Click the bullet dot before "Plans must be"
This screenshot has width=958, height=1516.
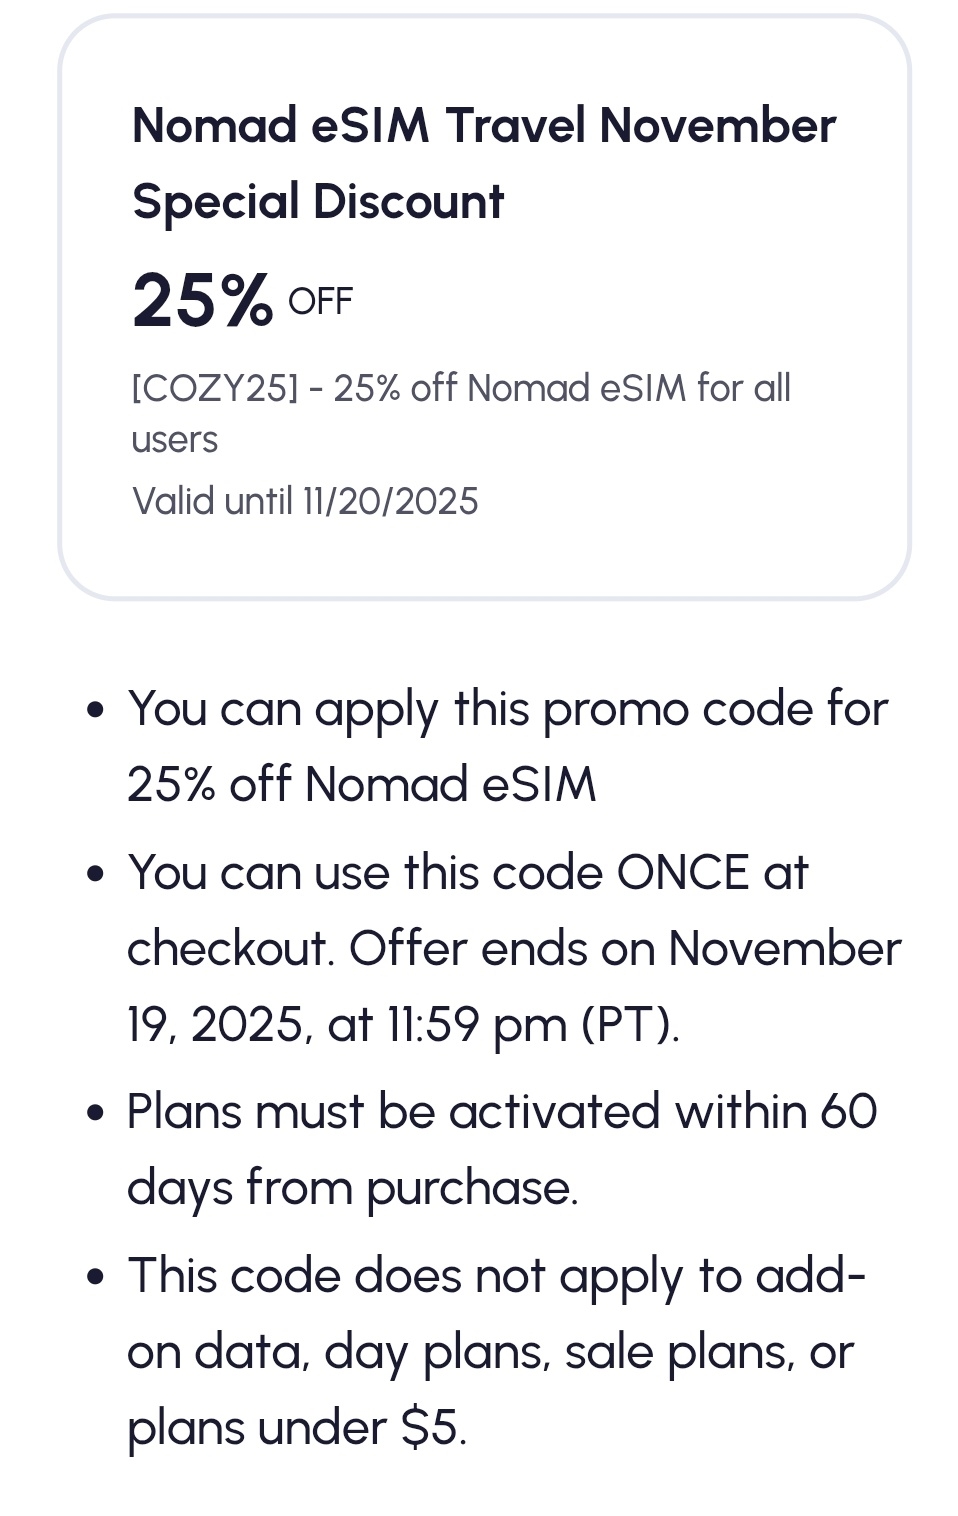[x=96, y=1113]
